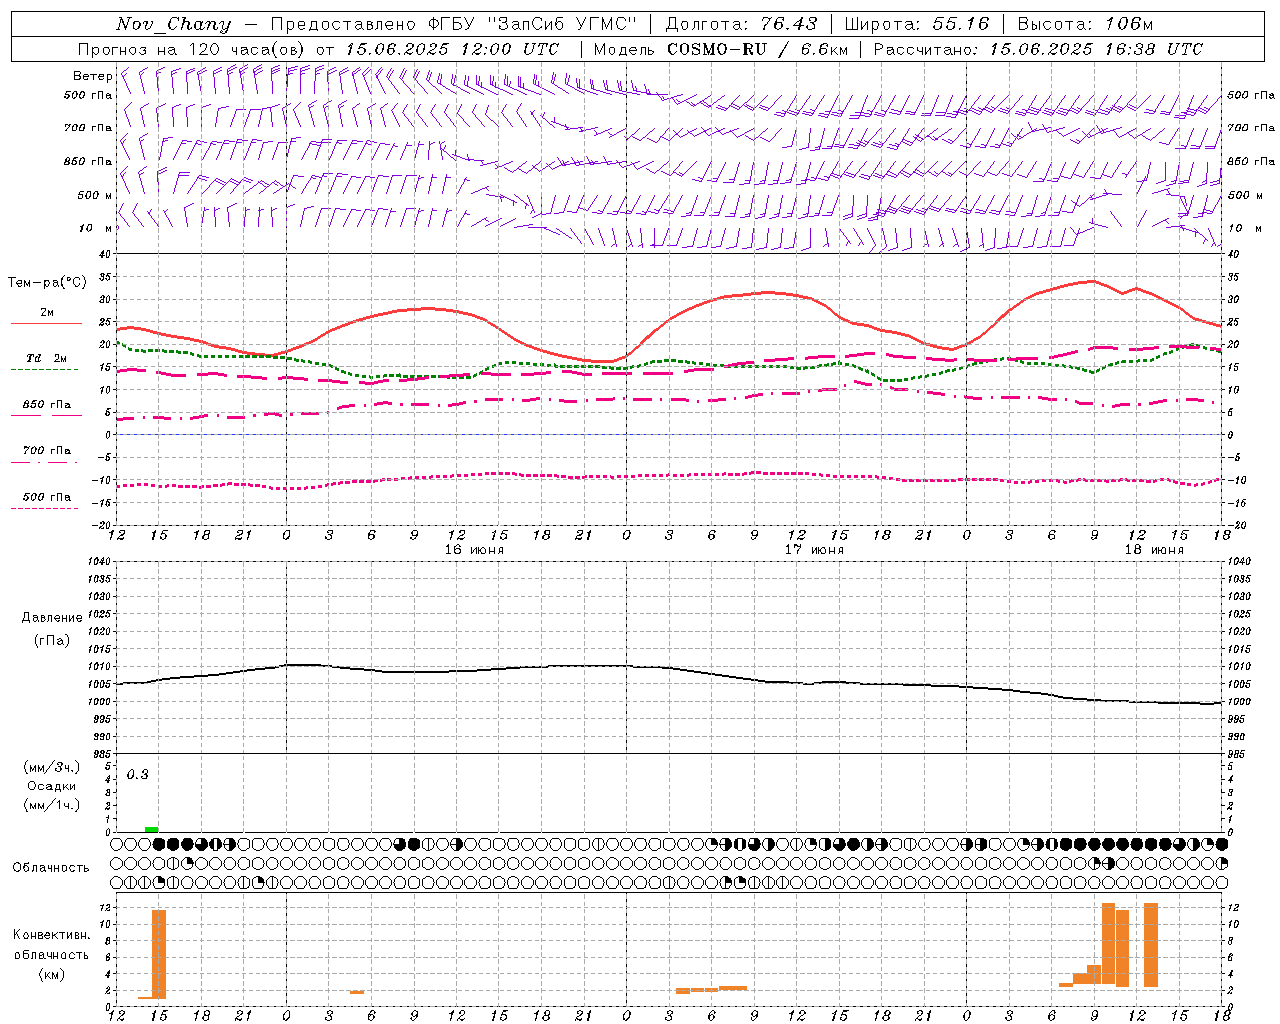Click the "850 гПа" dashed line legend entry
This screenshot has width=1280, height=1024.
click(x=46, y=405)
